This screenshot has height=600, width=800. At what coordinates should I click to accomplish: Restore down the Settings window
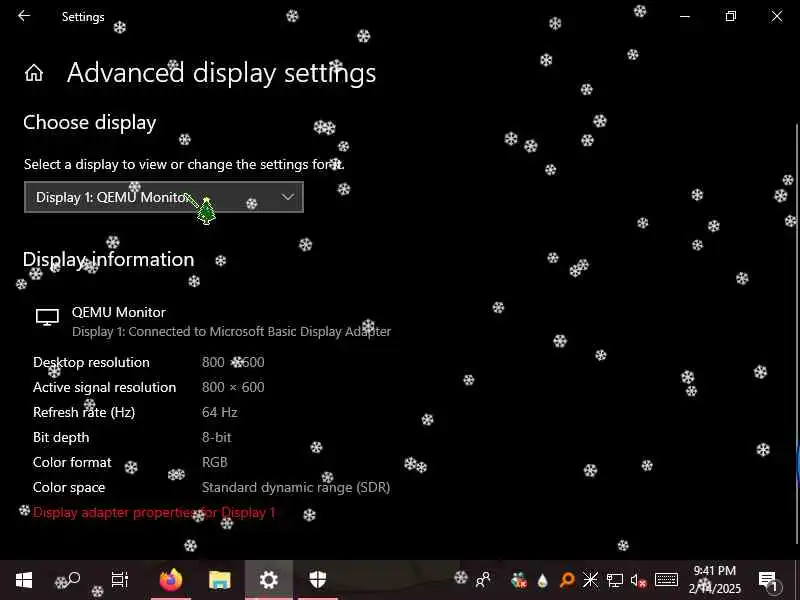pos(731,16)
